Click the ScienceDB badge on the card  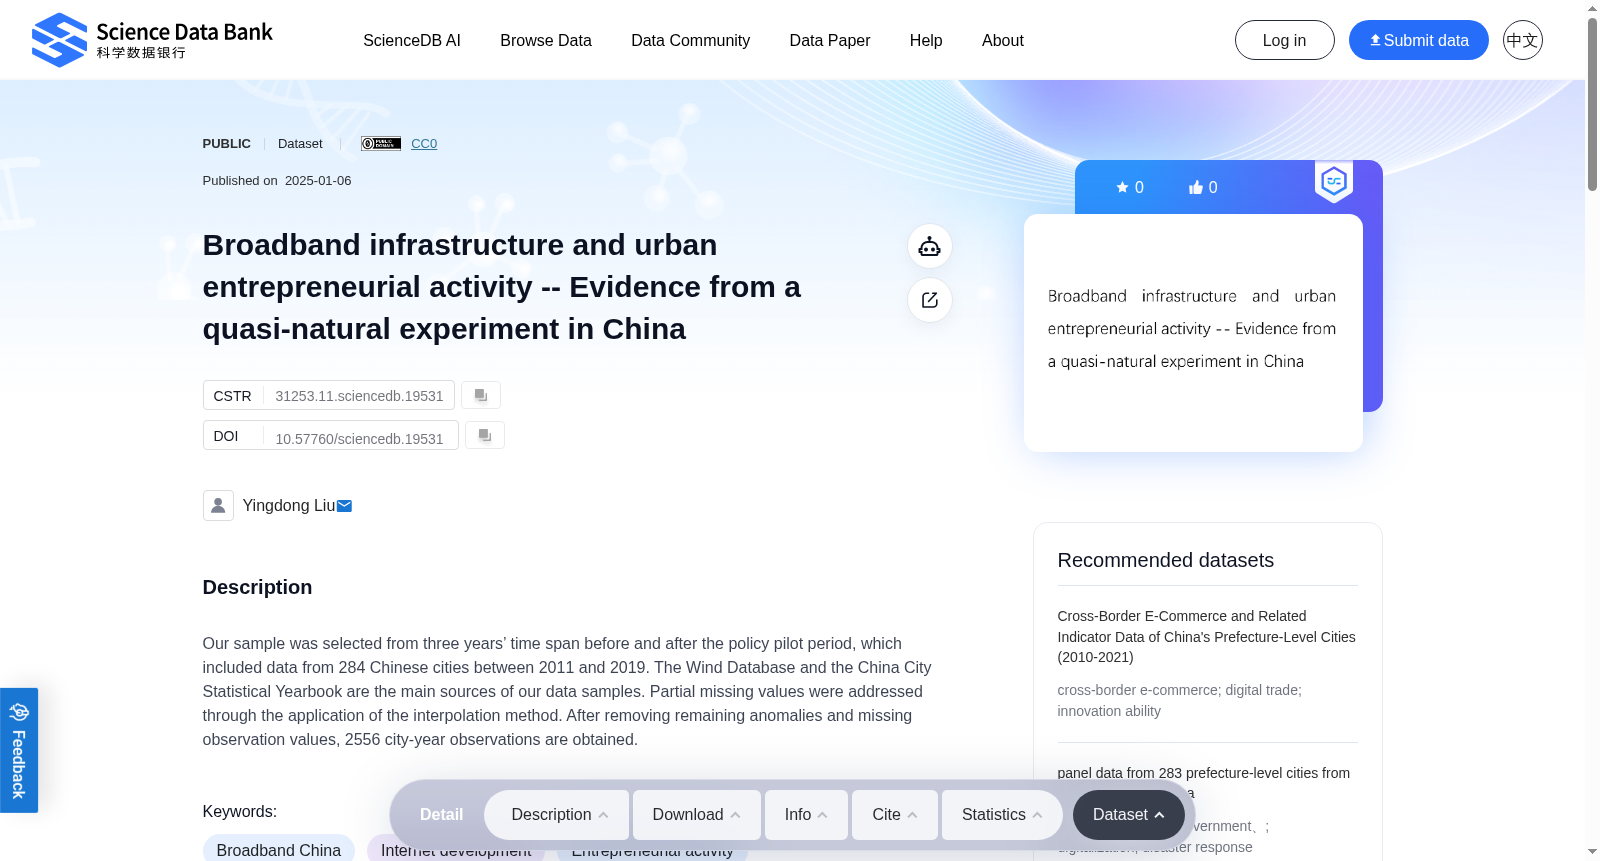coord(1334,181)
